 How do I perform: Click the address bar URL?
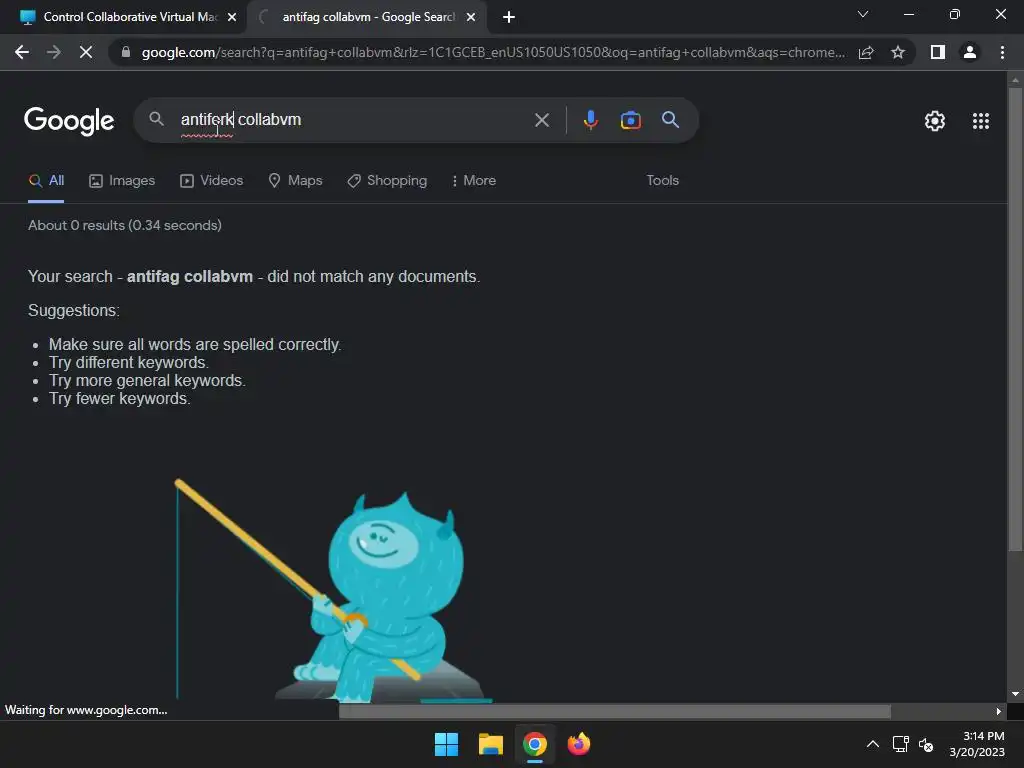(493, 52)
